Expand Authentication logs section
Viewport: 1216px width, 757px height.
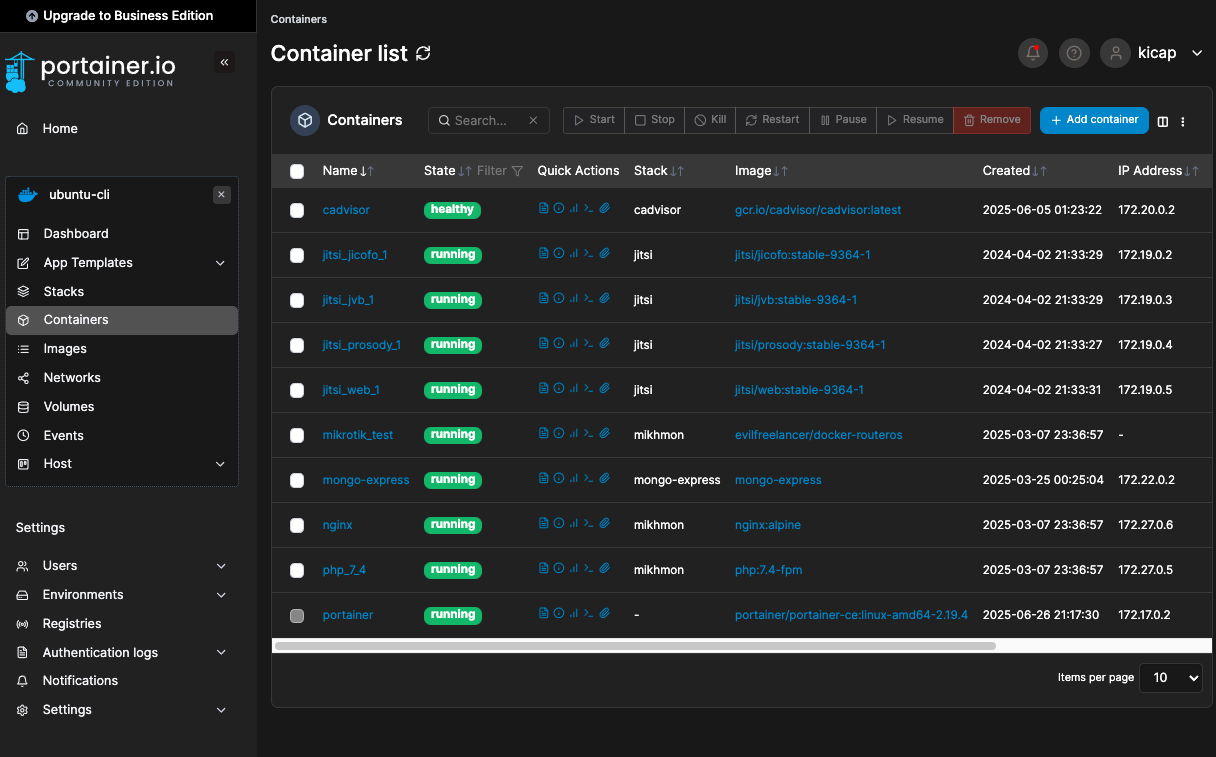(221, 653)
